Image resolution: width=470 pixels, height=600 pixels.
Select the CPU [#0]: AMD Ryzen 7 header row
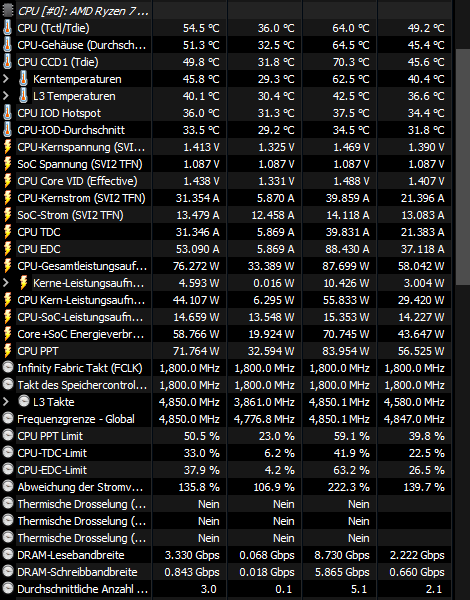[x=227, y=11]
